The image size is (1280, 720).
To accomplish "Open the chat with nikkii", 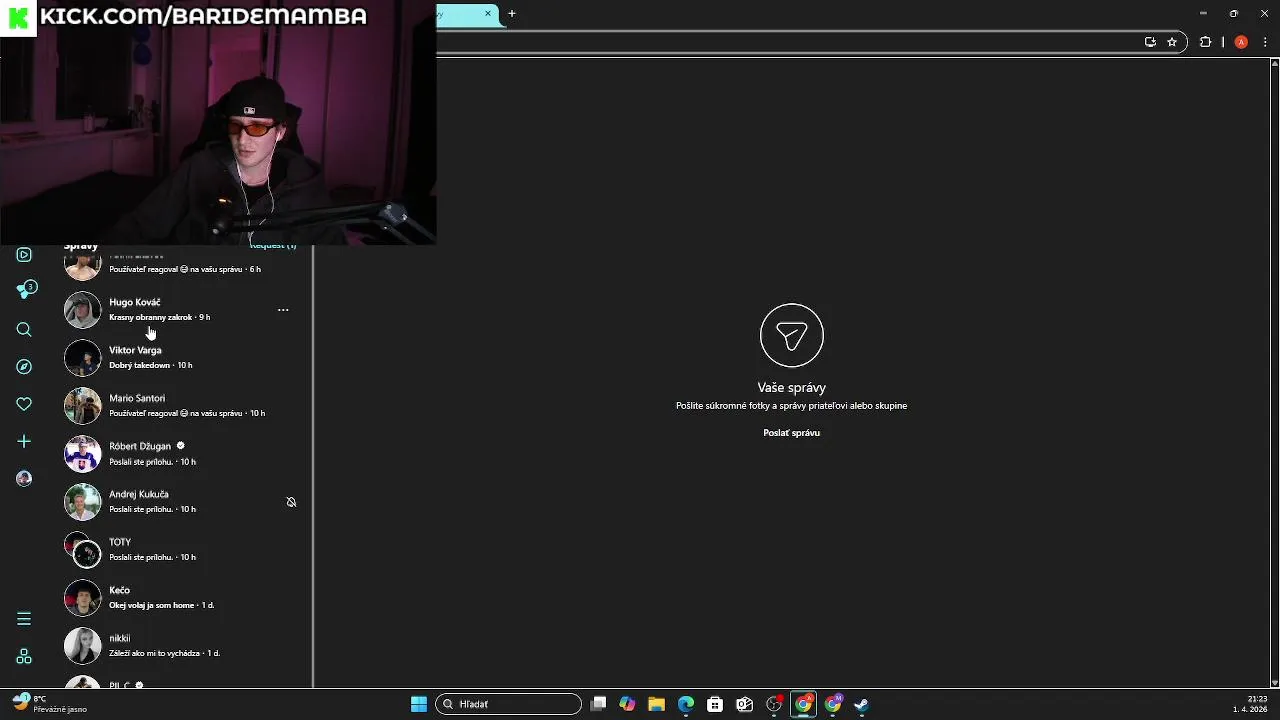I will pyautogui.click(x=180, y=646).
